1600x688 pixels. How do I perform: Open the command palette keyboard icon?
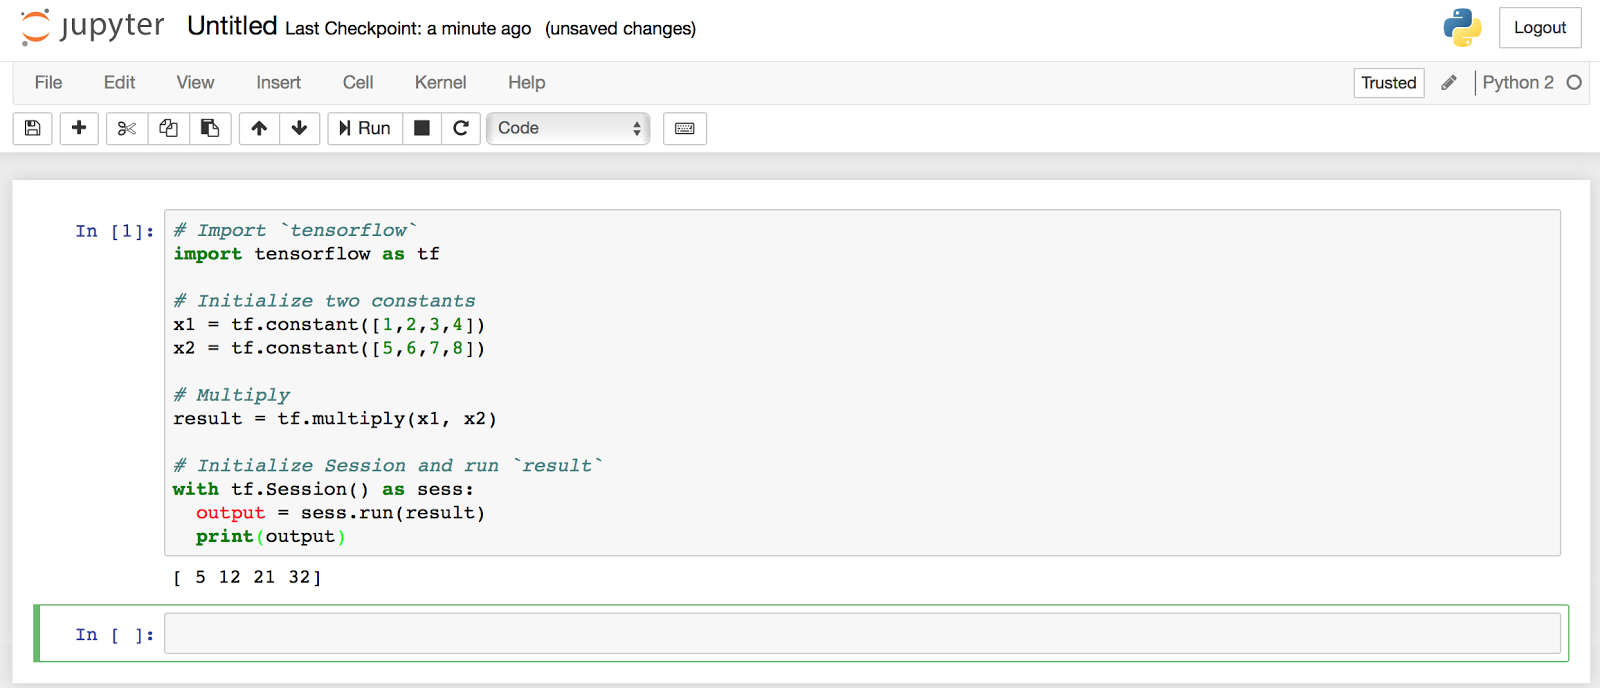pyautogui.click(x=685, y=128)
